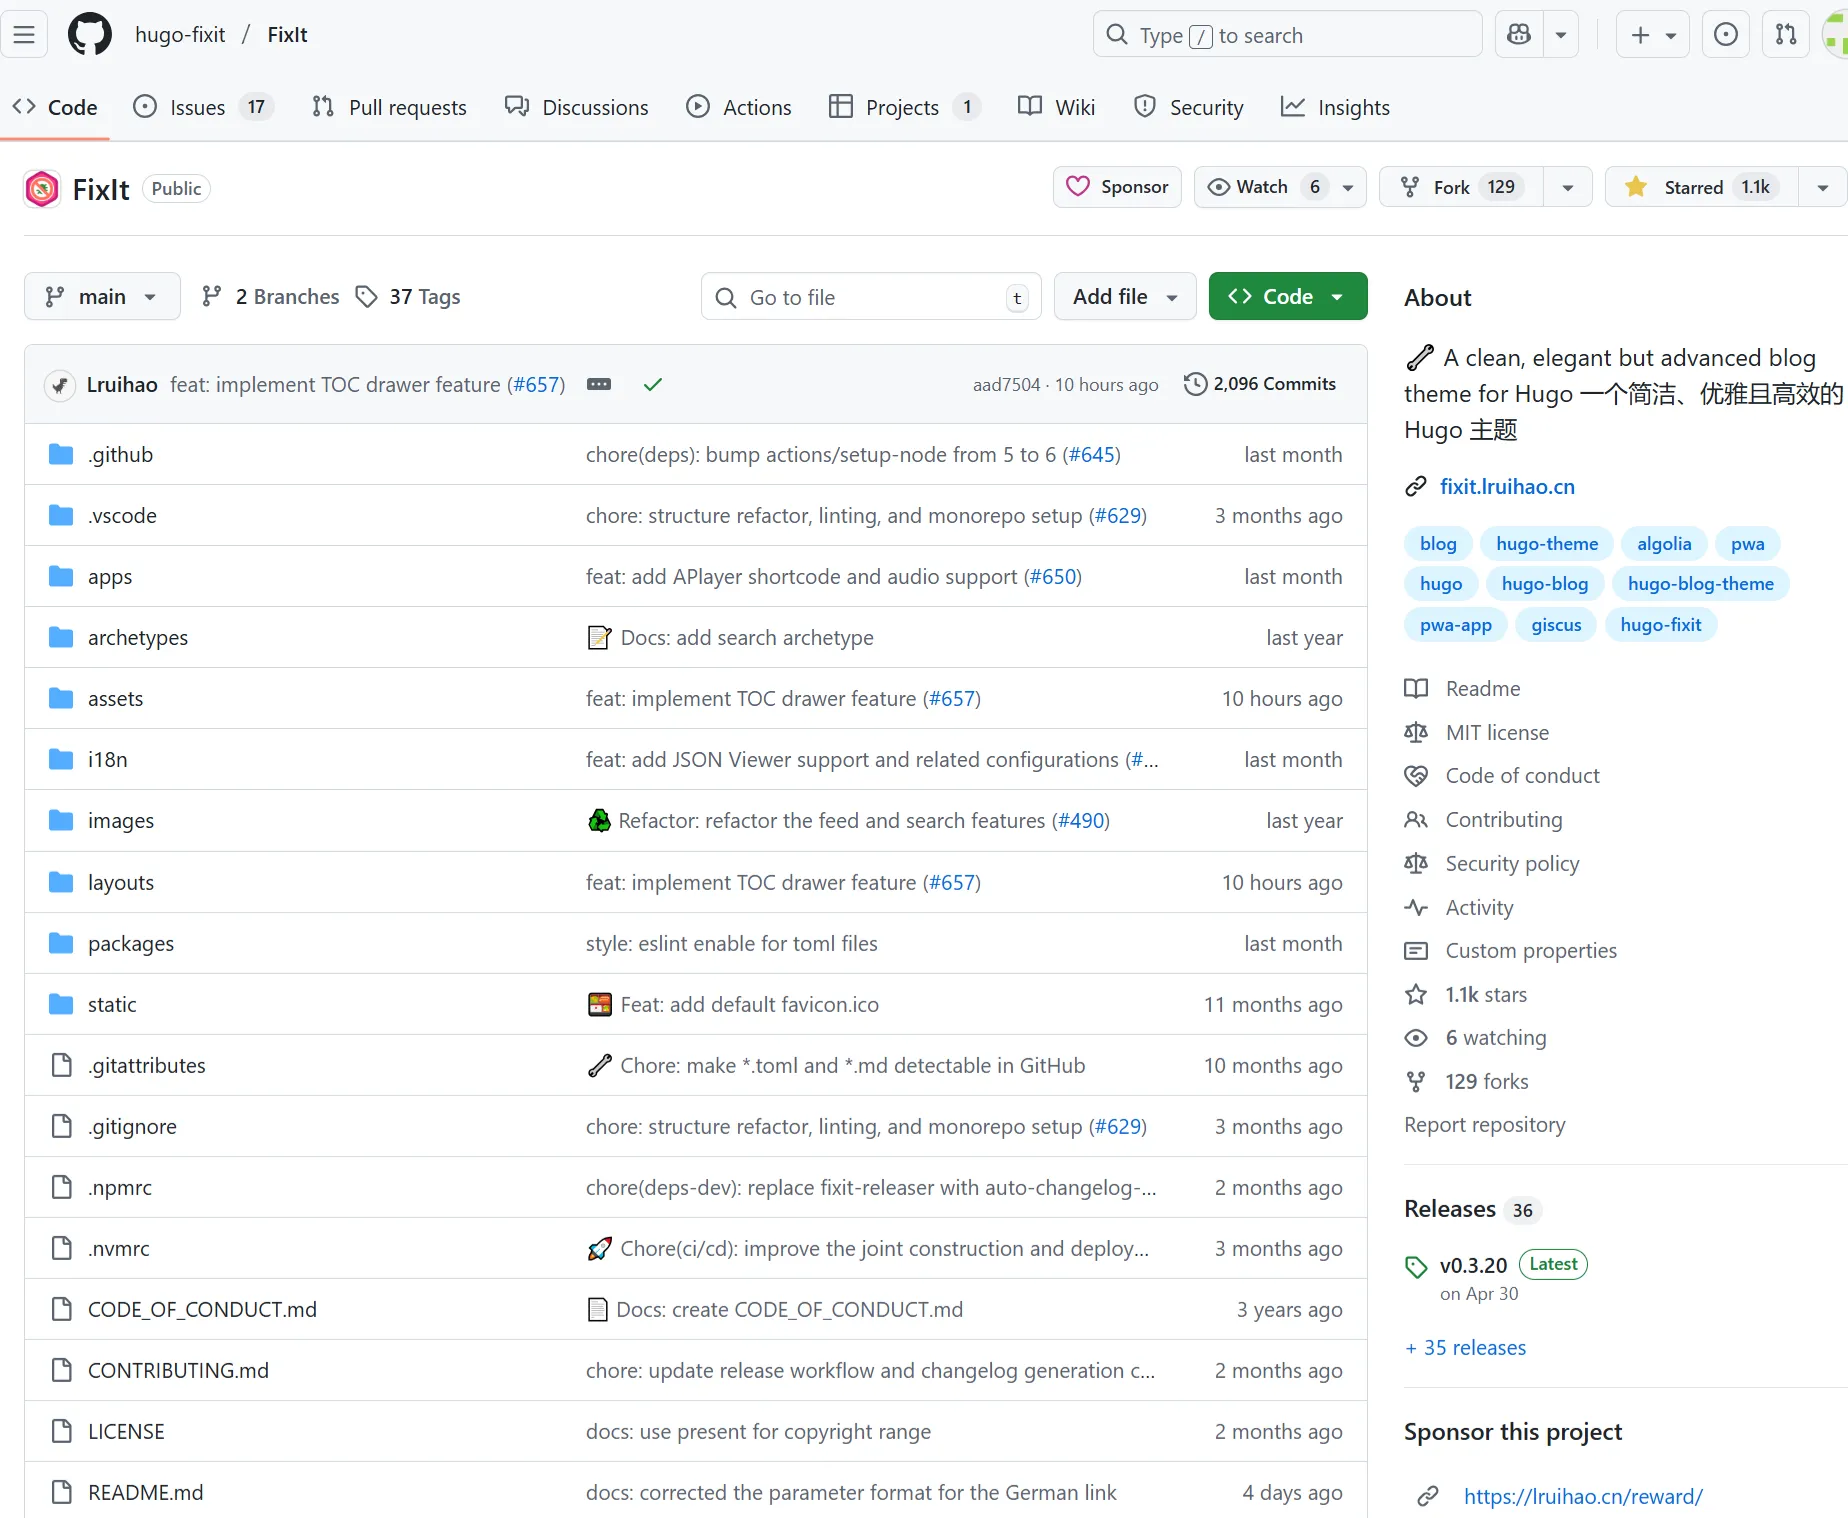The height and width of the screenshot is (1518, 1848).
Task: Expand the Add file dropdown
Action: tap(1125, 297)
